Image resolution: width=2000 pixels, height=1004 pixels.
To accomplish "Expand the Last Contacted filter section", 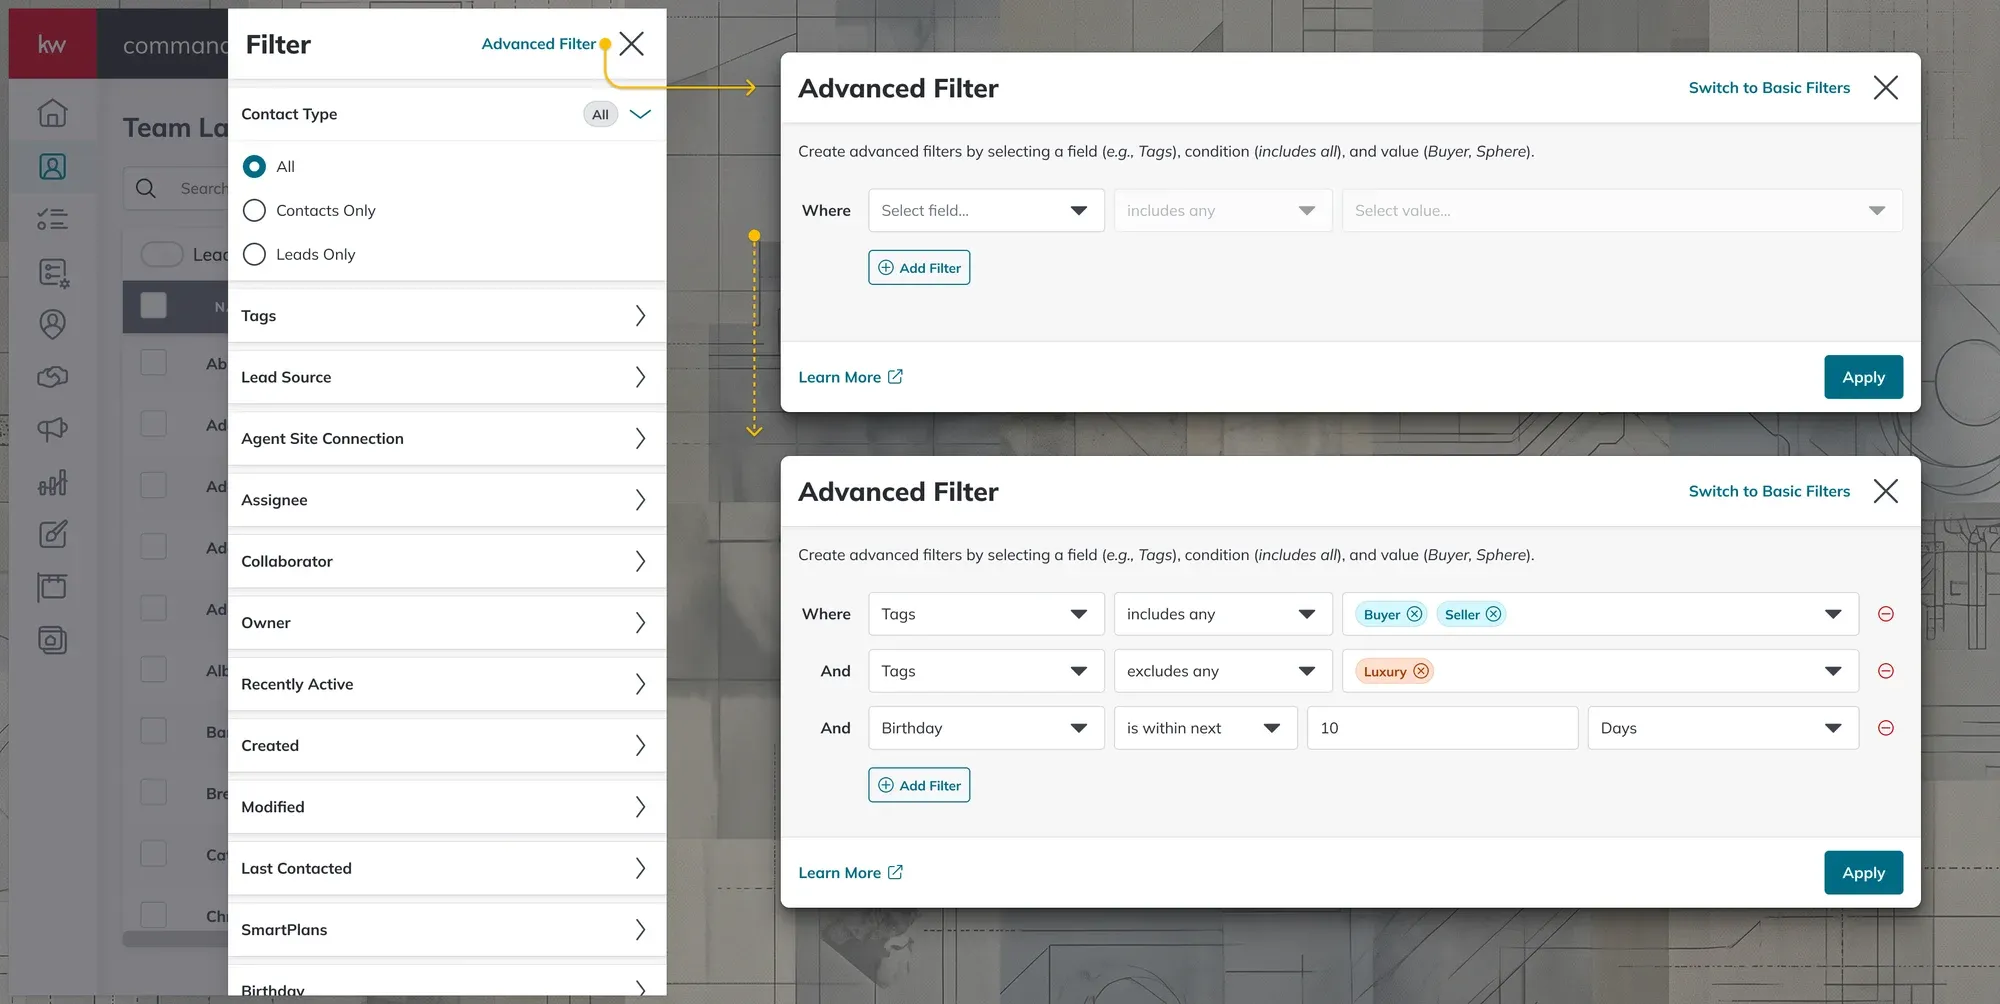I will tap(447, 868).
